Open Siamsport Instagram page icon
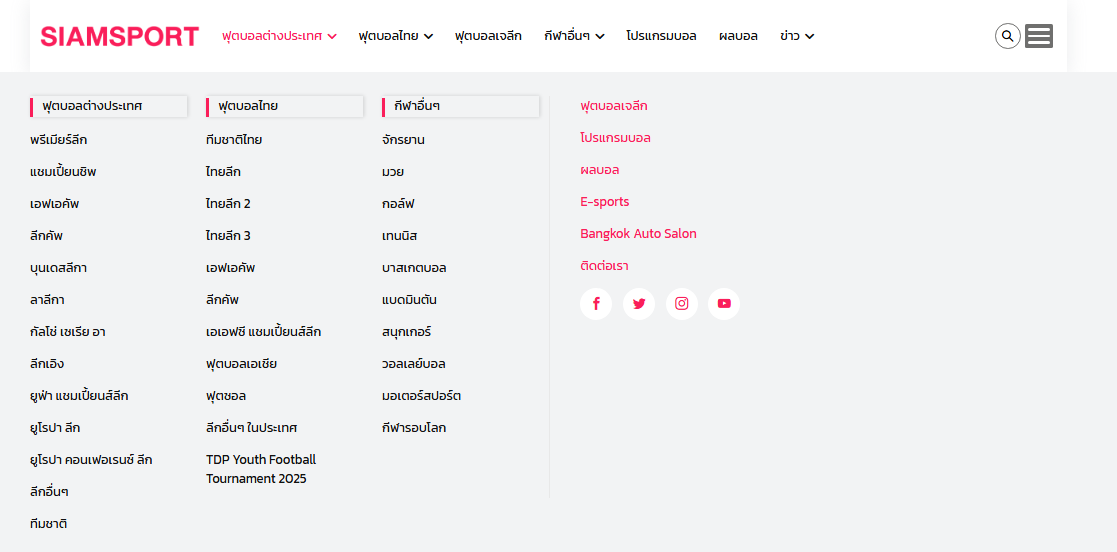 [681, 304]
